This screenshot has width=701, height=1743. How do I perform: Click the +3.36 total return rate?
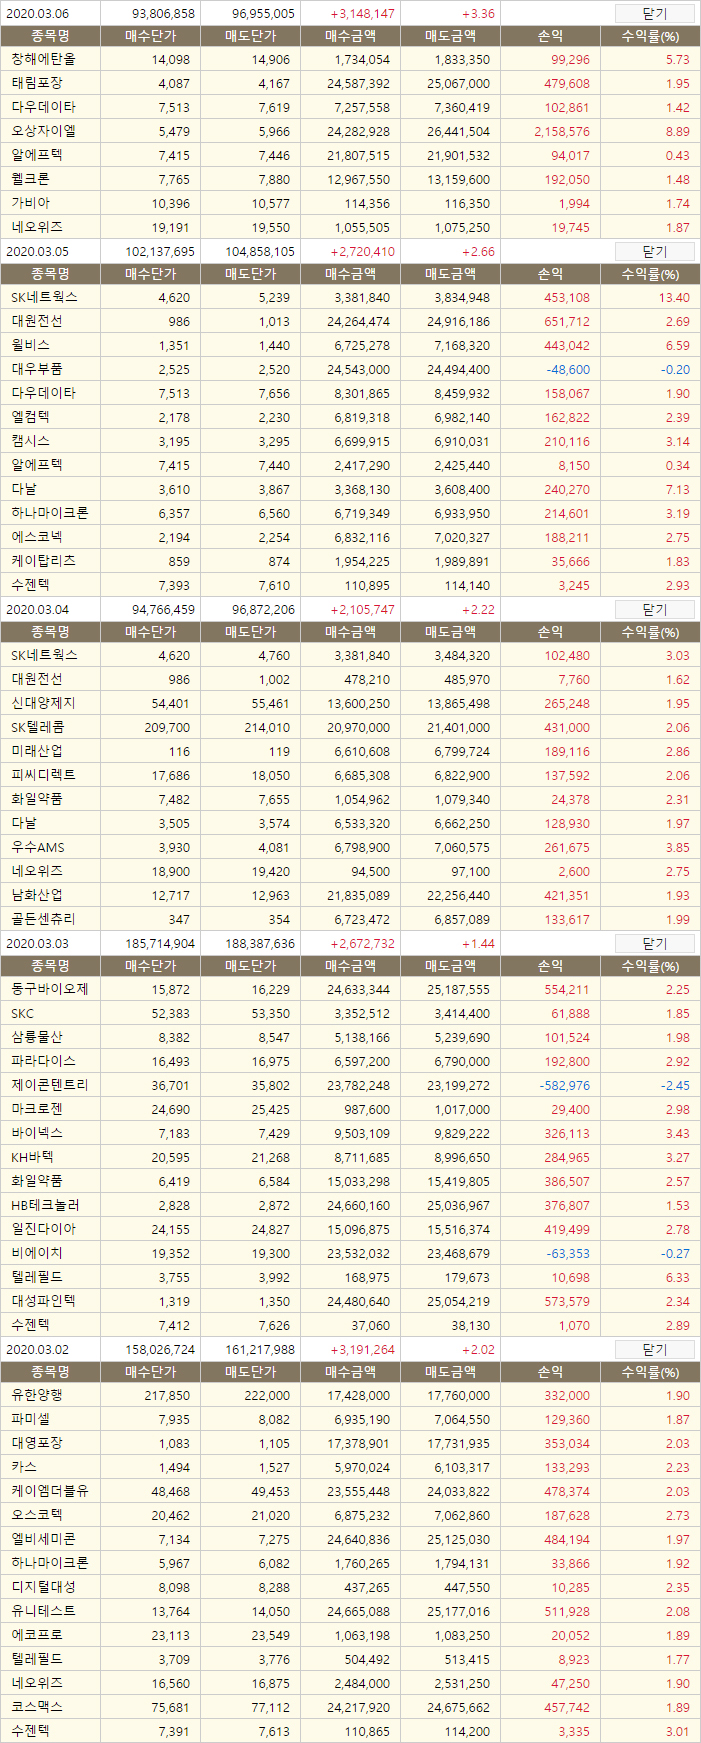pos(478,14)
